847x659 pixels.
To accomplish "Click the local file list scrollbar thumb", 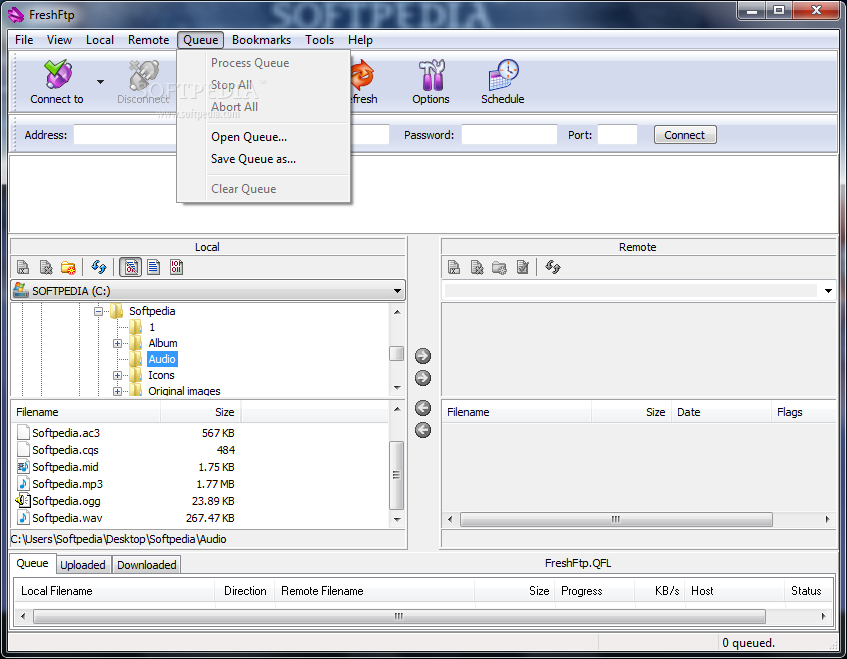I will pos(396,475).
